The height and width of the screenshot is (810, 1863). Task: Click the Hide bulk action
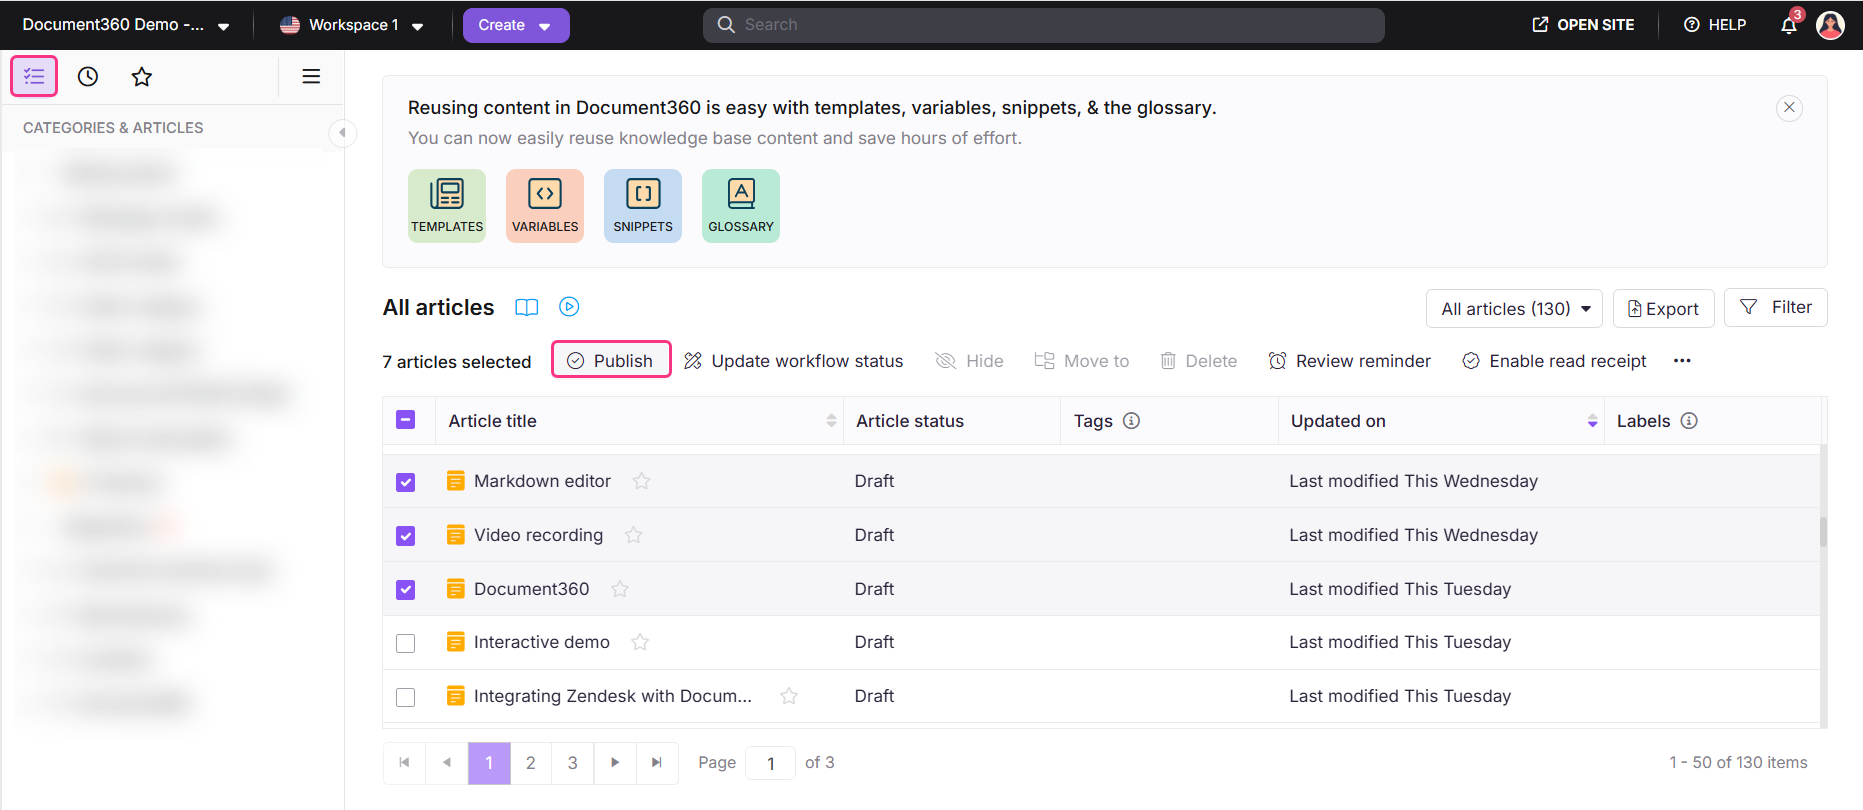click(x=969, y=361)
